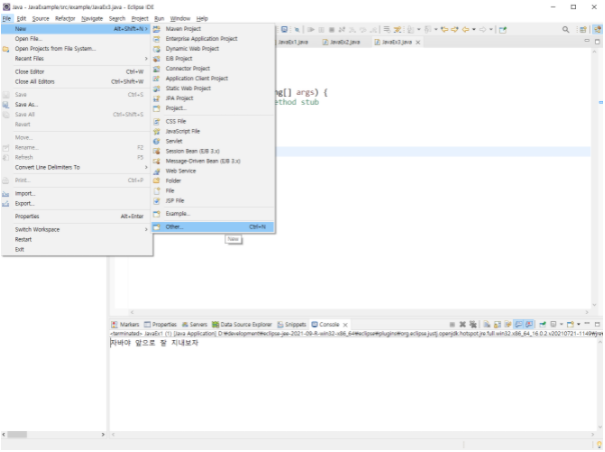Maximize the Console view panel
This screenshot has height=452, width=605.
pyautogui.click(x=598, y=325)
